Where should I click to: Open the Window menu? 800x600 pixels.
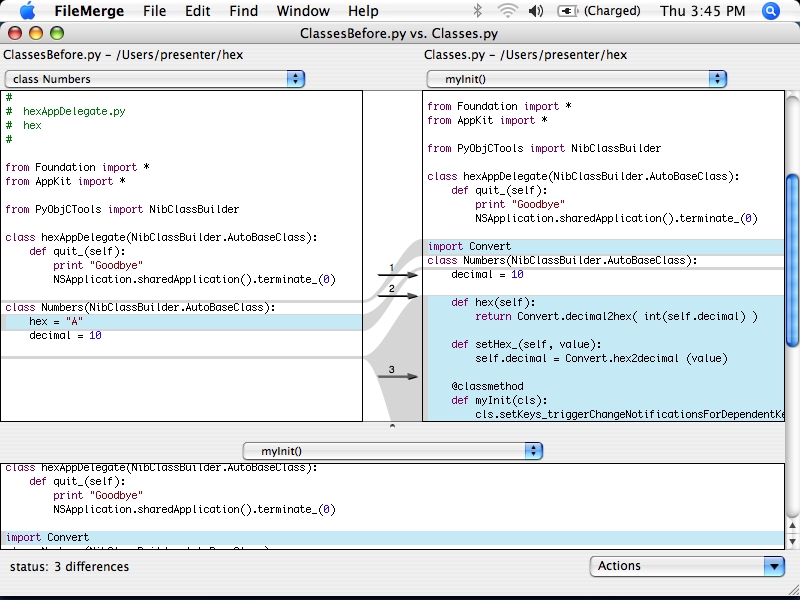(303, 11)
